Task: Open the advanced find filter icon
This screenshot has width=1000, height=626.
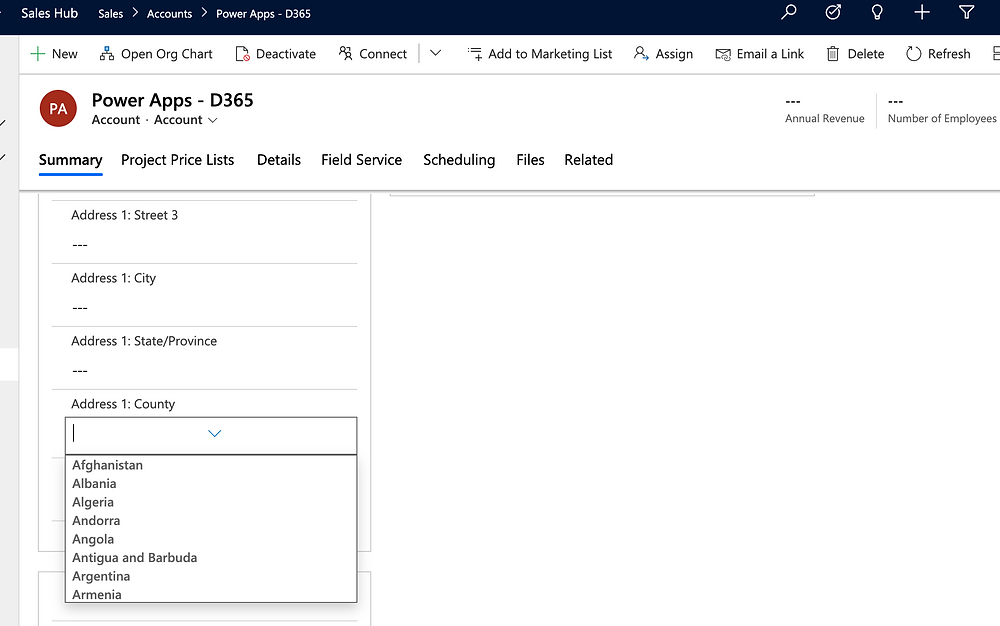Action: pyautogui.click(x=966, y=12)
